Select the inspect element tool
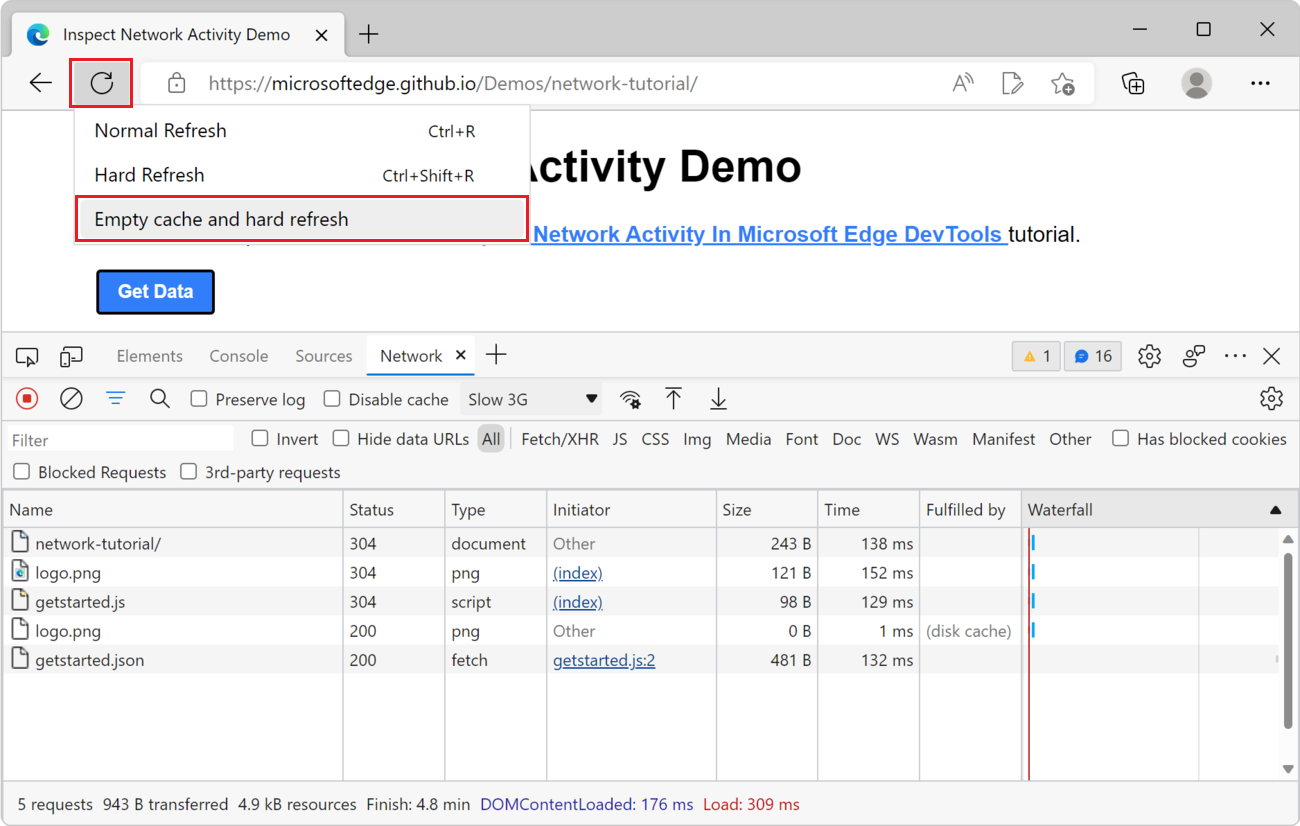The width and height of the screenshot is (1300, 826). click(27, 356)
